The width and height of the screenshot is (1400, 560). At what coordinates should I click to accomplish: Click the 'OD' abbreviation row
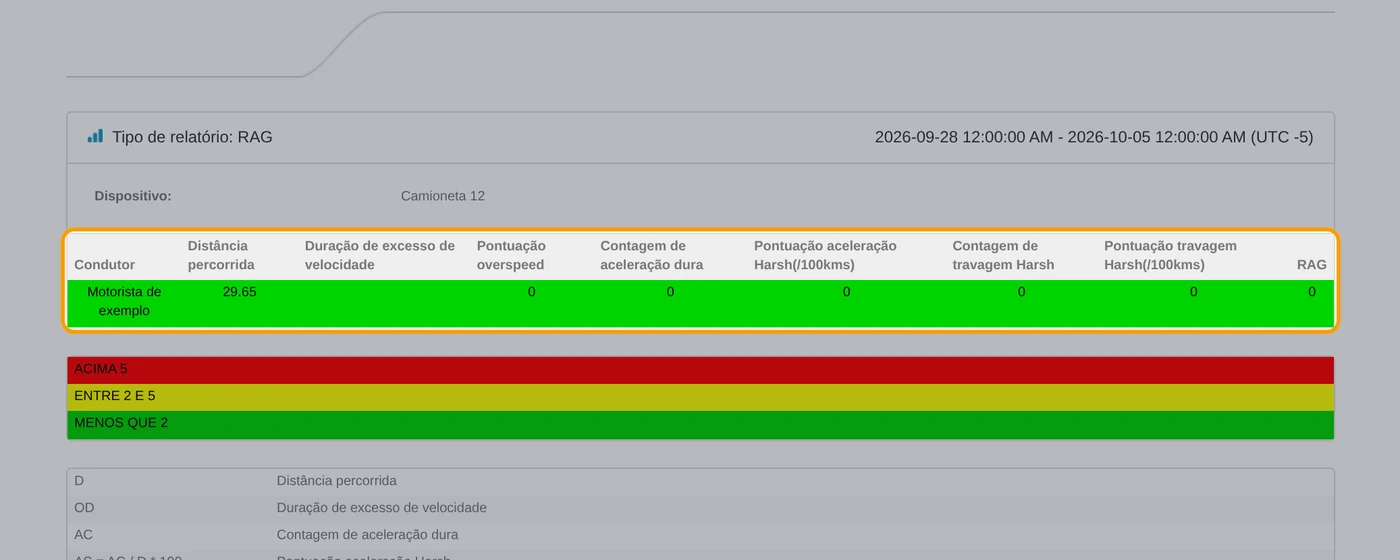(x=700, y=508)
